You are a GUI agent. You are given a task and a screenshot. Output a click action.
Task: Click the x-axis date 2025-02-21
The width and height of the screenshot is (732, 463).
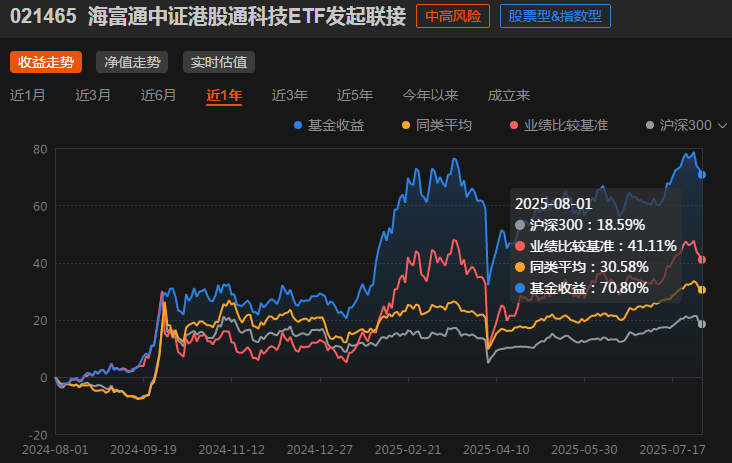(x=408, y=449)
